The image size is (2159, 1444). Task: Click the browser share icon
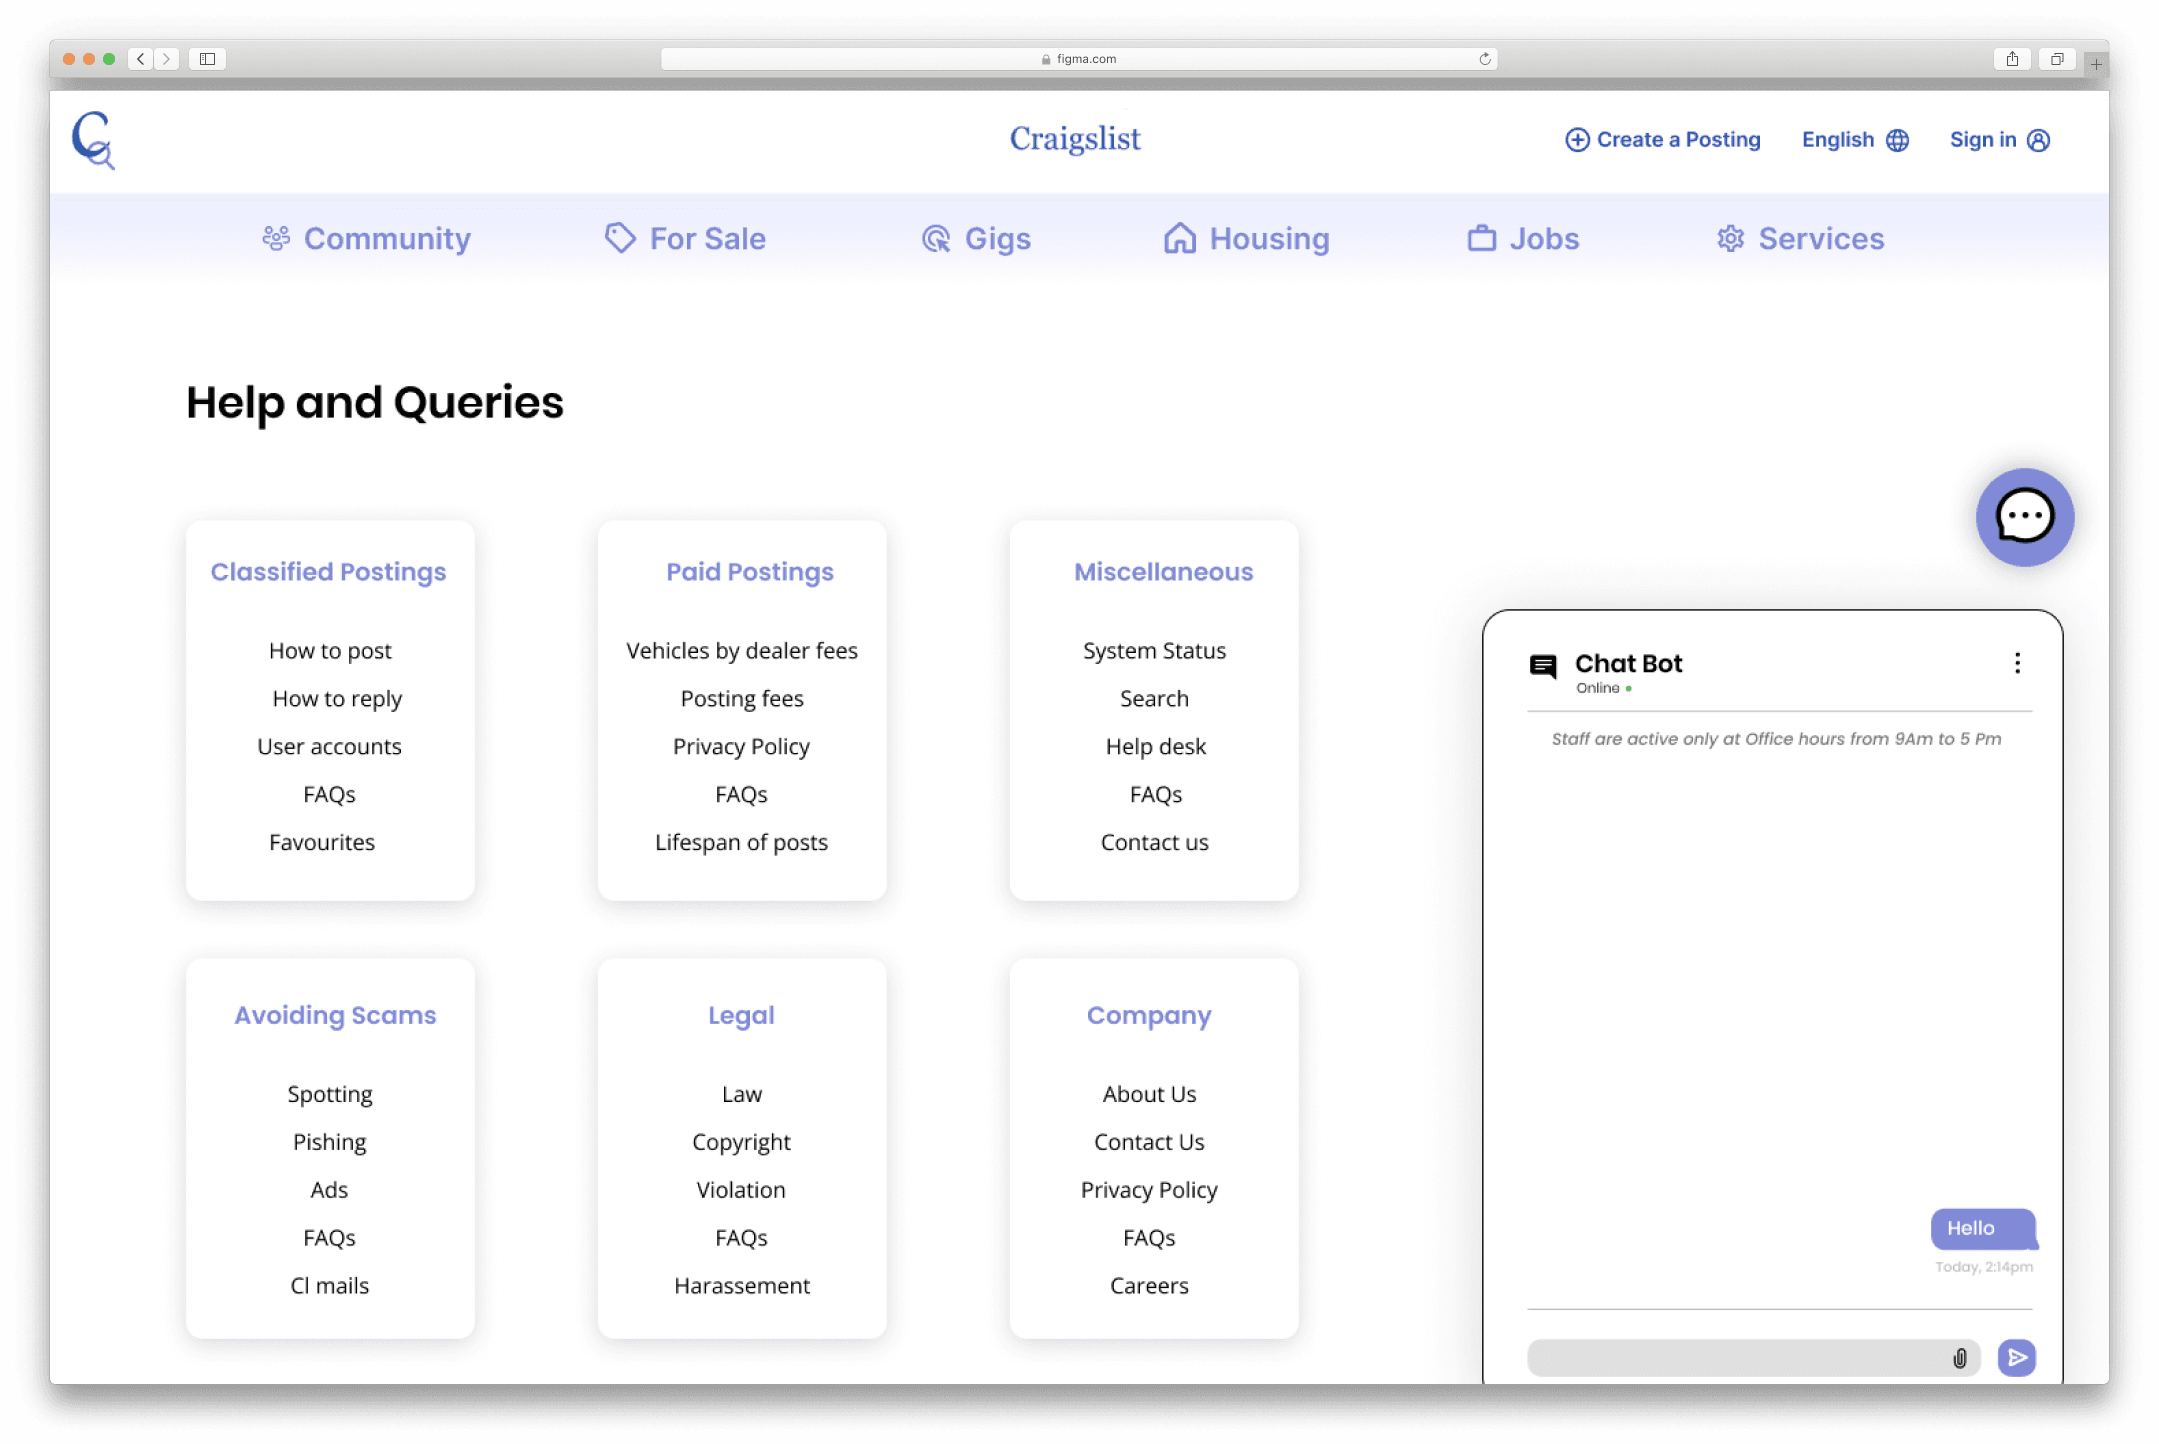[x=2012, y=59]
